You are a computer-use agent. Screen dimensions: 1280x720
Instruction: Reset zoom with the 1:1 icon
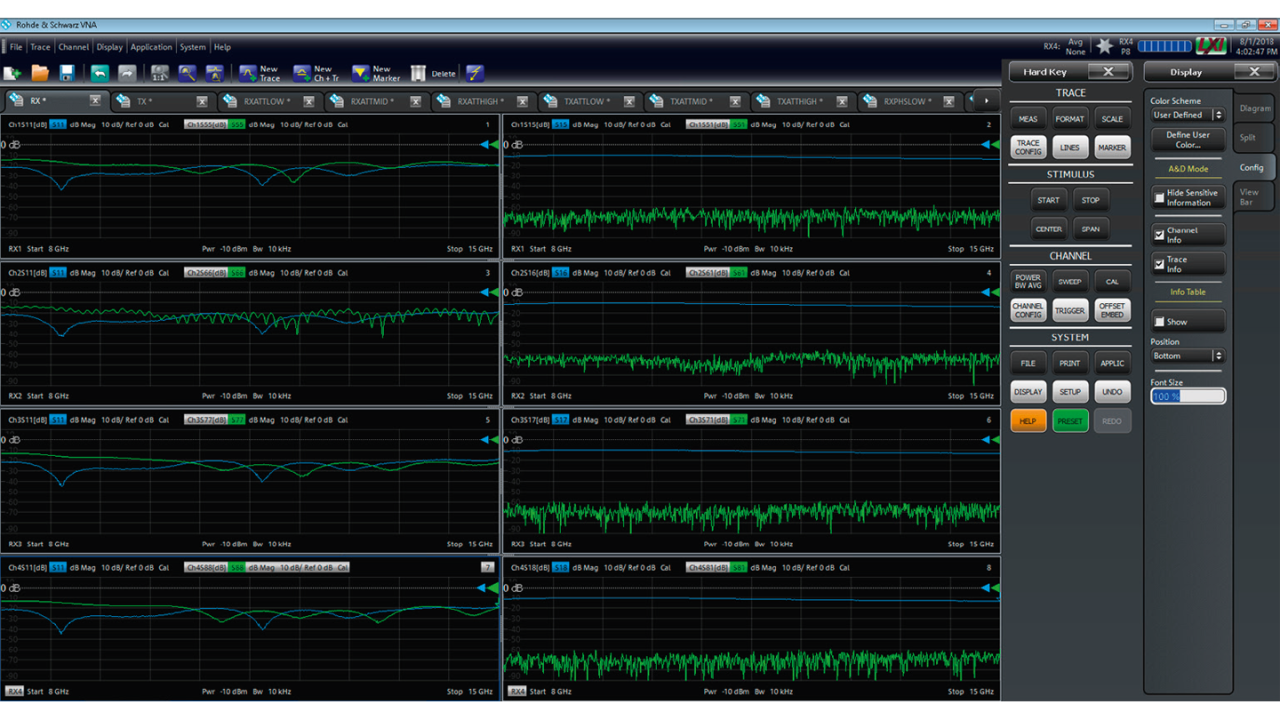(159, 73)
